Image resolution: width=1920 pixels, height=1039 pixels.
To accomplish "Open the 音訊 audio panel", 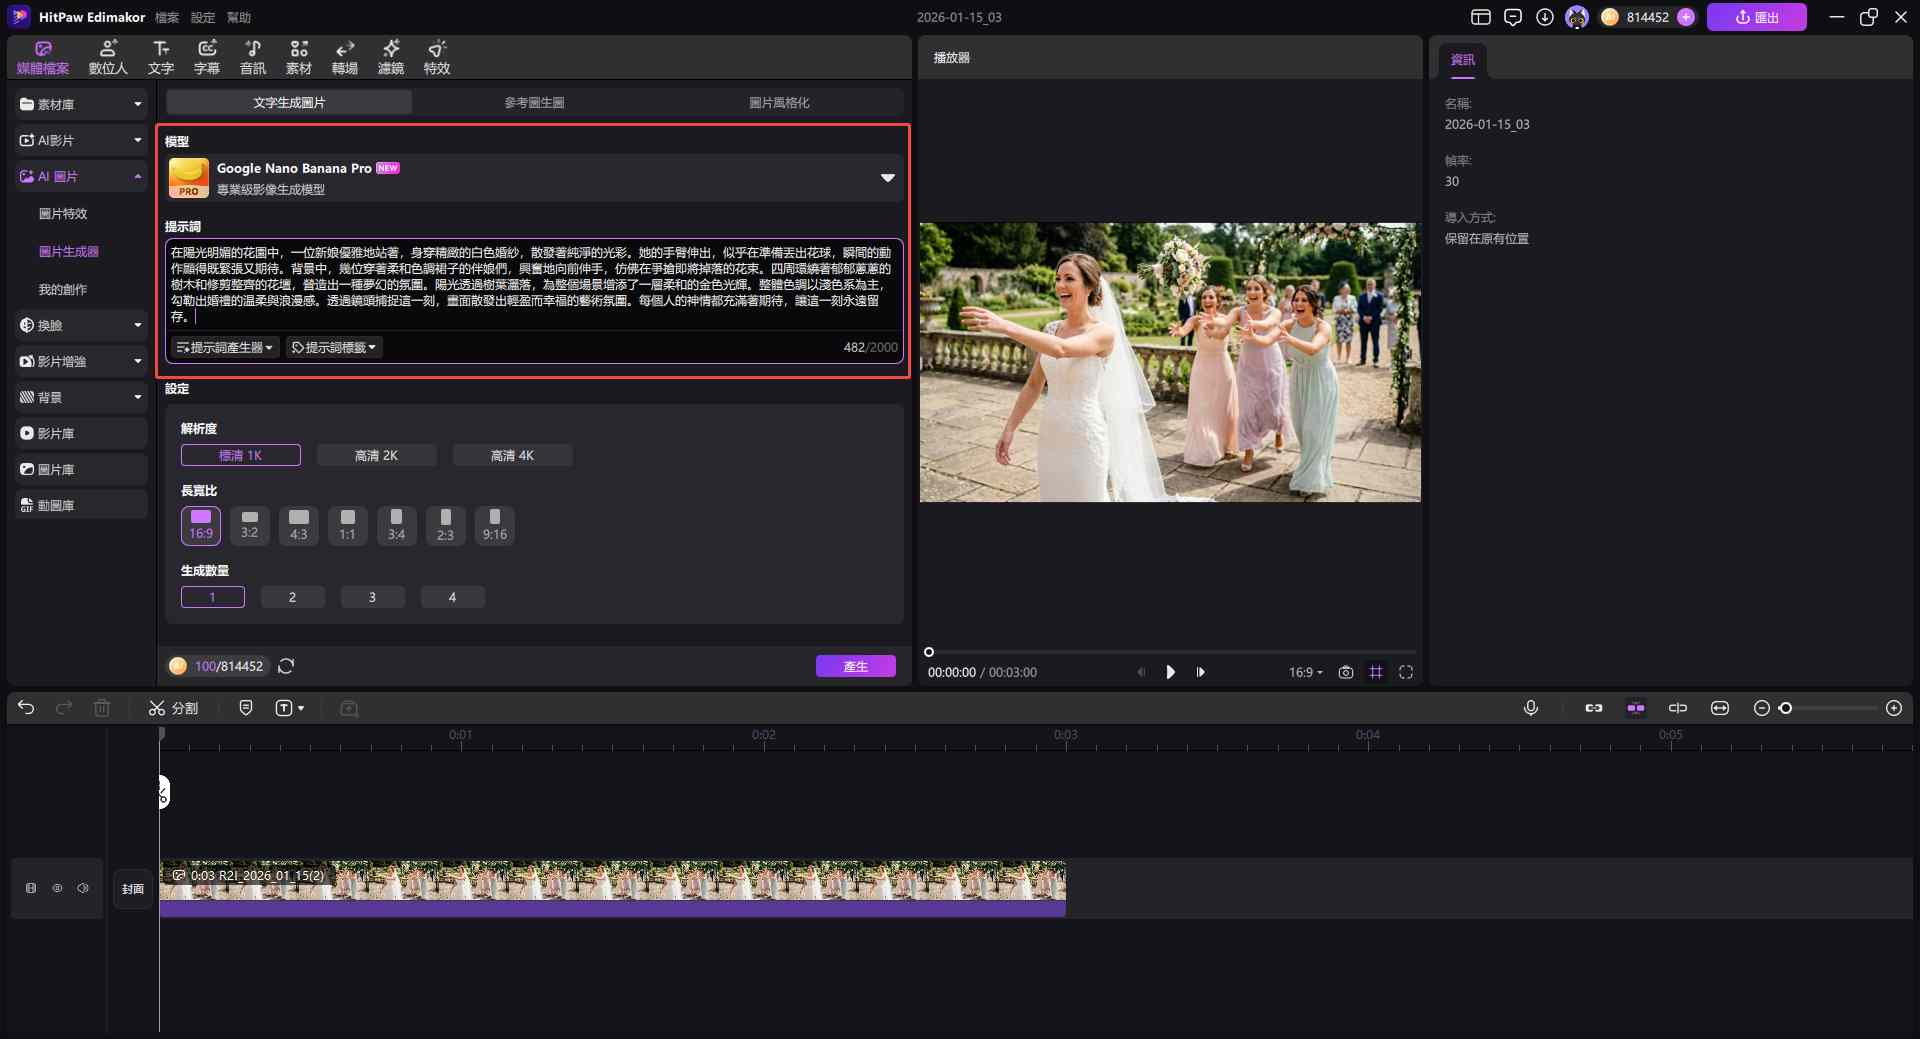I will [x=253, y=57].
